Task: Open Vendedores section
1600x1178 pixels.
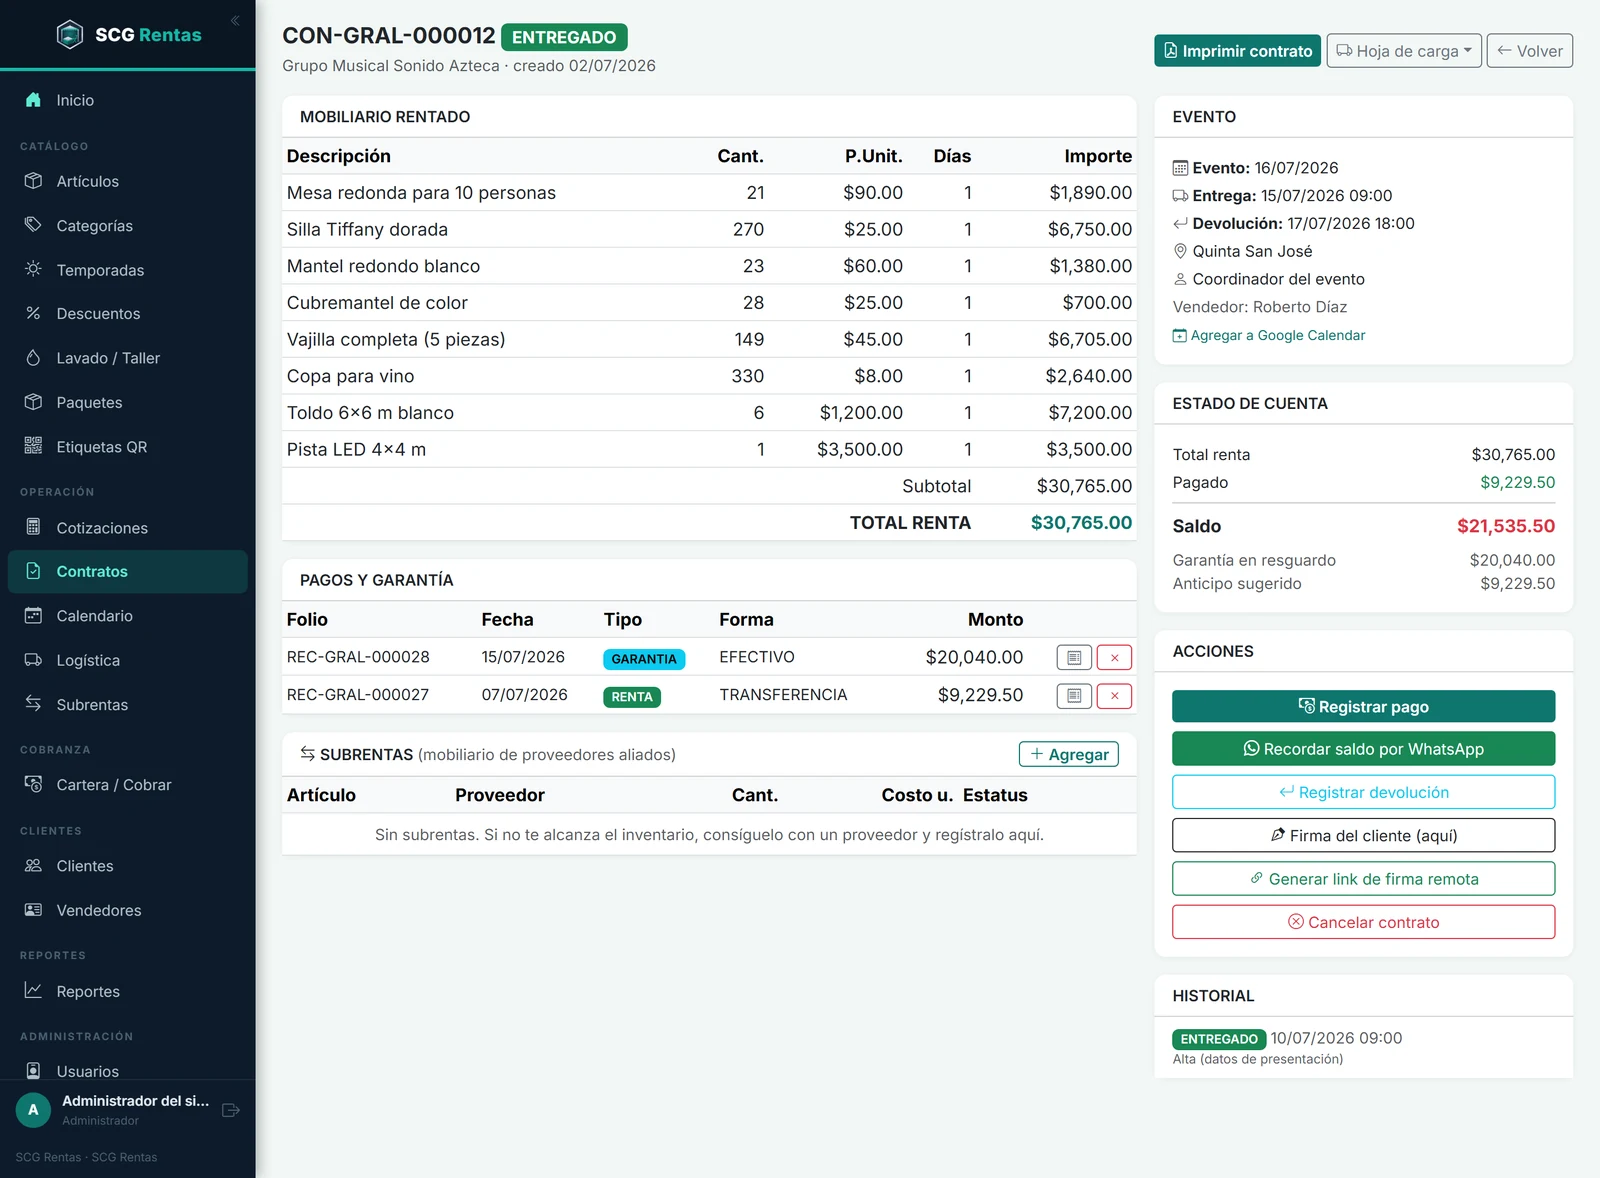Action: (x=128, y=910)
